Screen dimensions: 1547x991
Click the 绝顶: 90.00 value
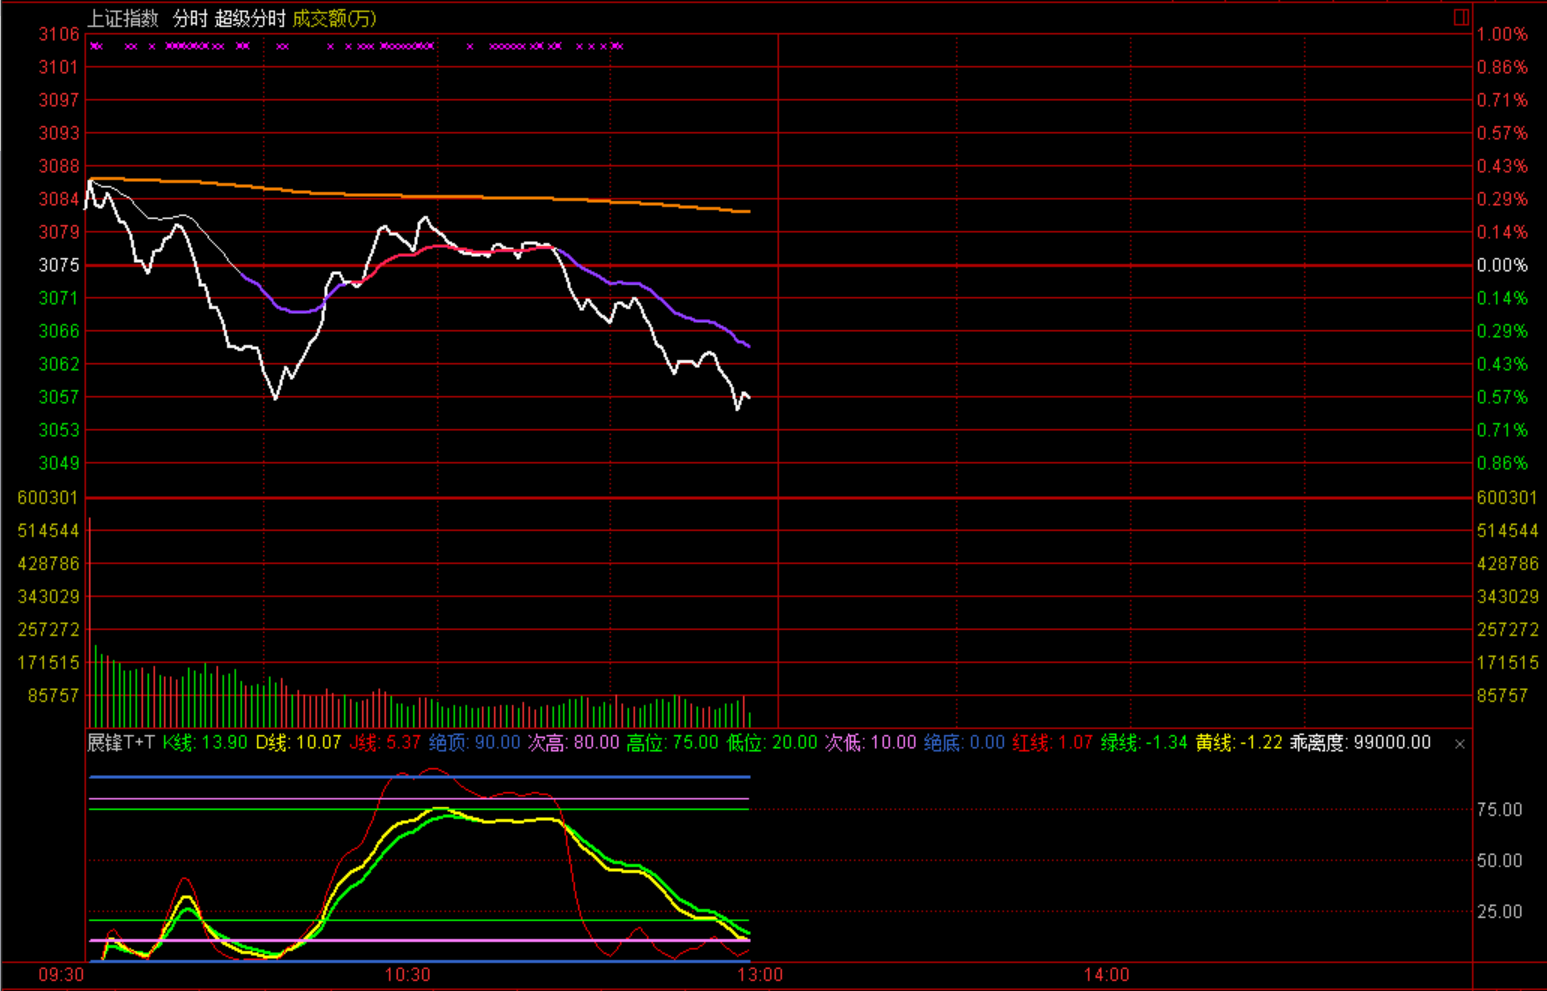click(x=475, y=742)
